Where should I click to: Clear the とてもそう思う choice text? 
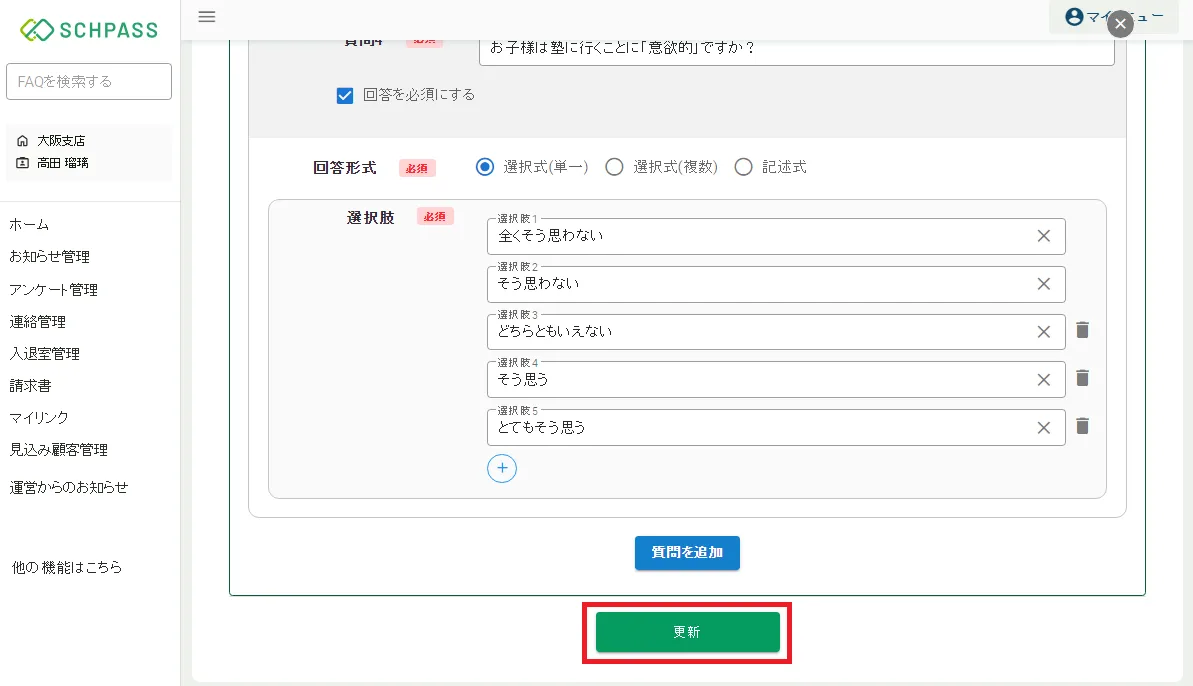click(x=1044, y=427)
